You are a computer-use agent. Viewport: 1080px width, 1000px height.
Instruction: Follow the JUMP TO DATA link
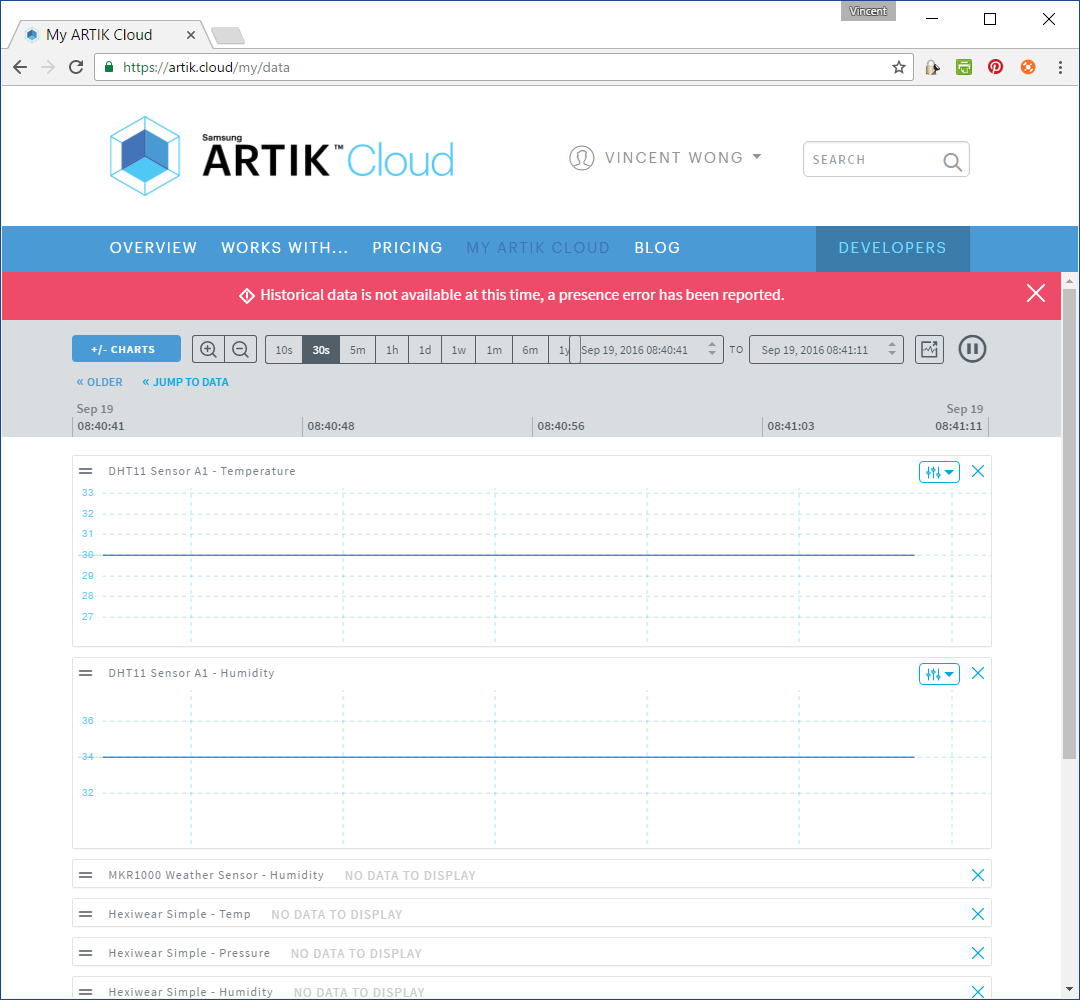point(185,382)
